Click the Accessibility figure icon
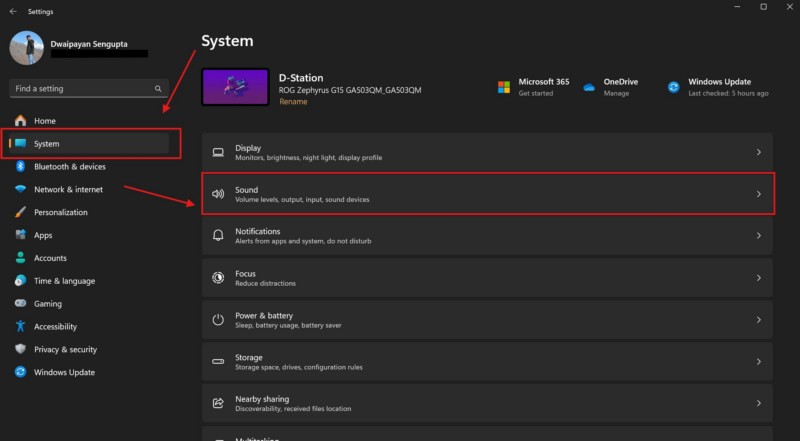This screenshot has width=800, height=441. [20, 327]
